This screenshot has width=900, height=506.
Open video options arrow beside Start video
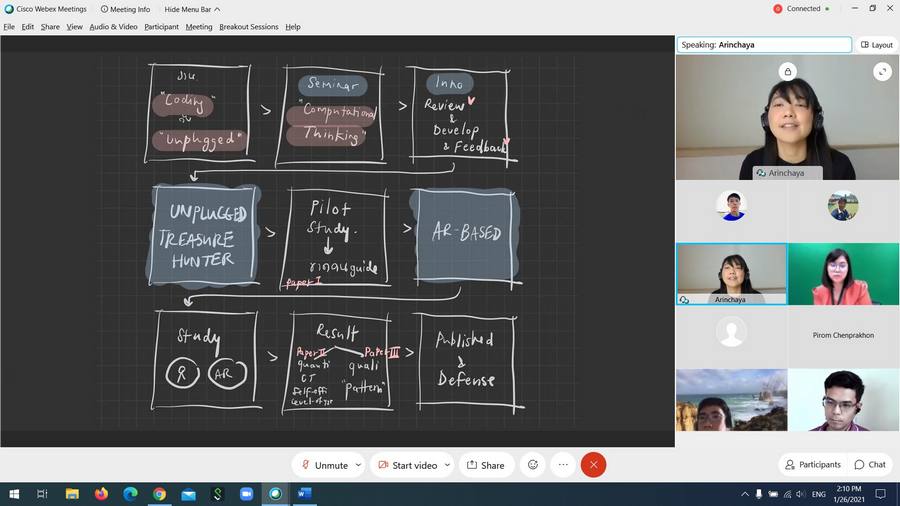(447, 465)
